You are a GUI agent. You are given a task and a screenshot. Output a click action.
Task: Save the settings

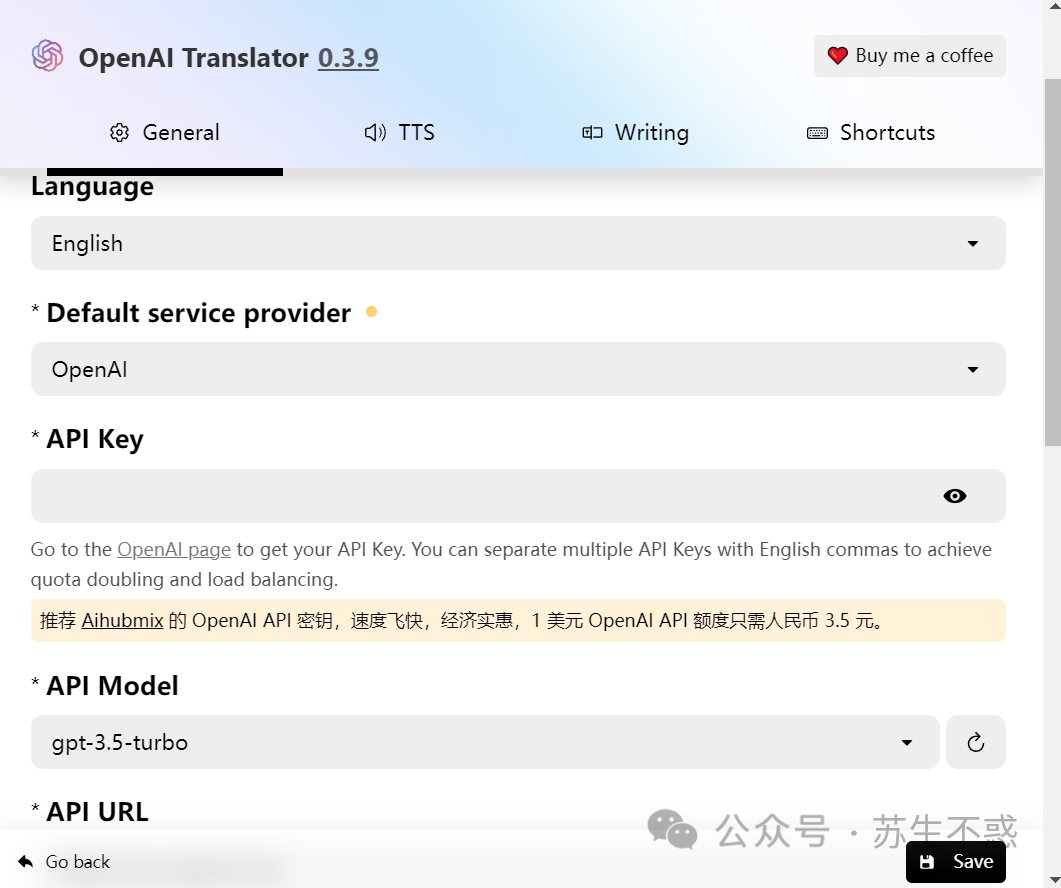(955, 862)
